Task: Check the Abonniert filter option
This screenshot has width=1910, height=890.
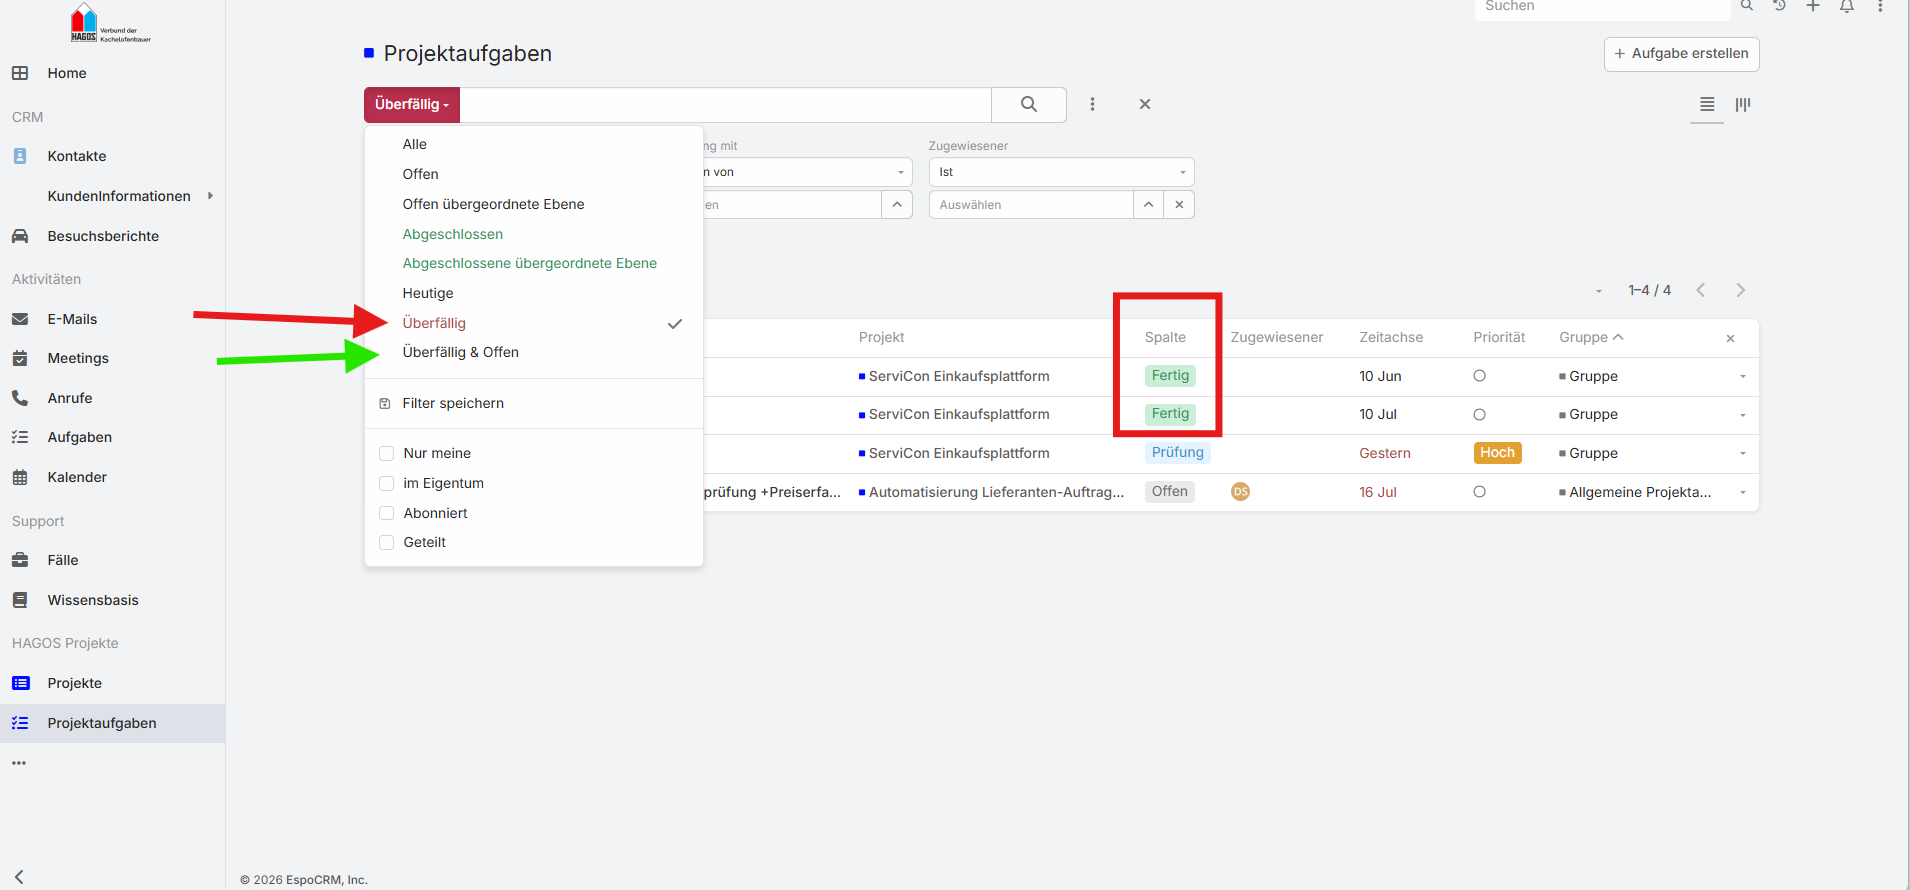Action: coord(387,513)
